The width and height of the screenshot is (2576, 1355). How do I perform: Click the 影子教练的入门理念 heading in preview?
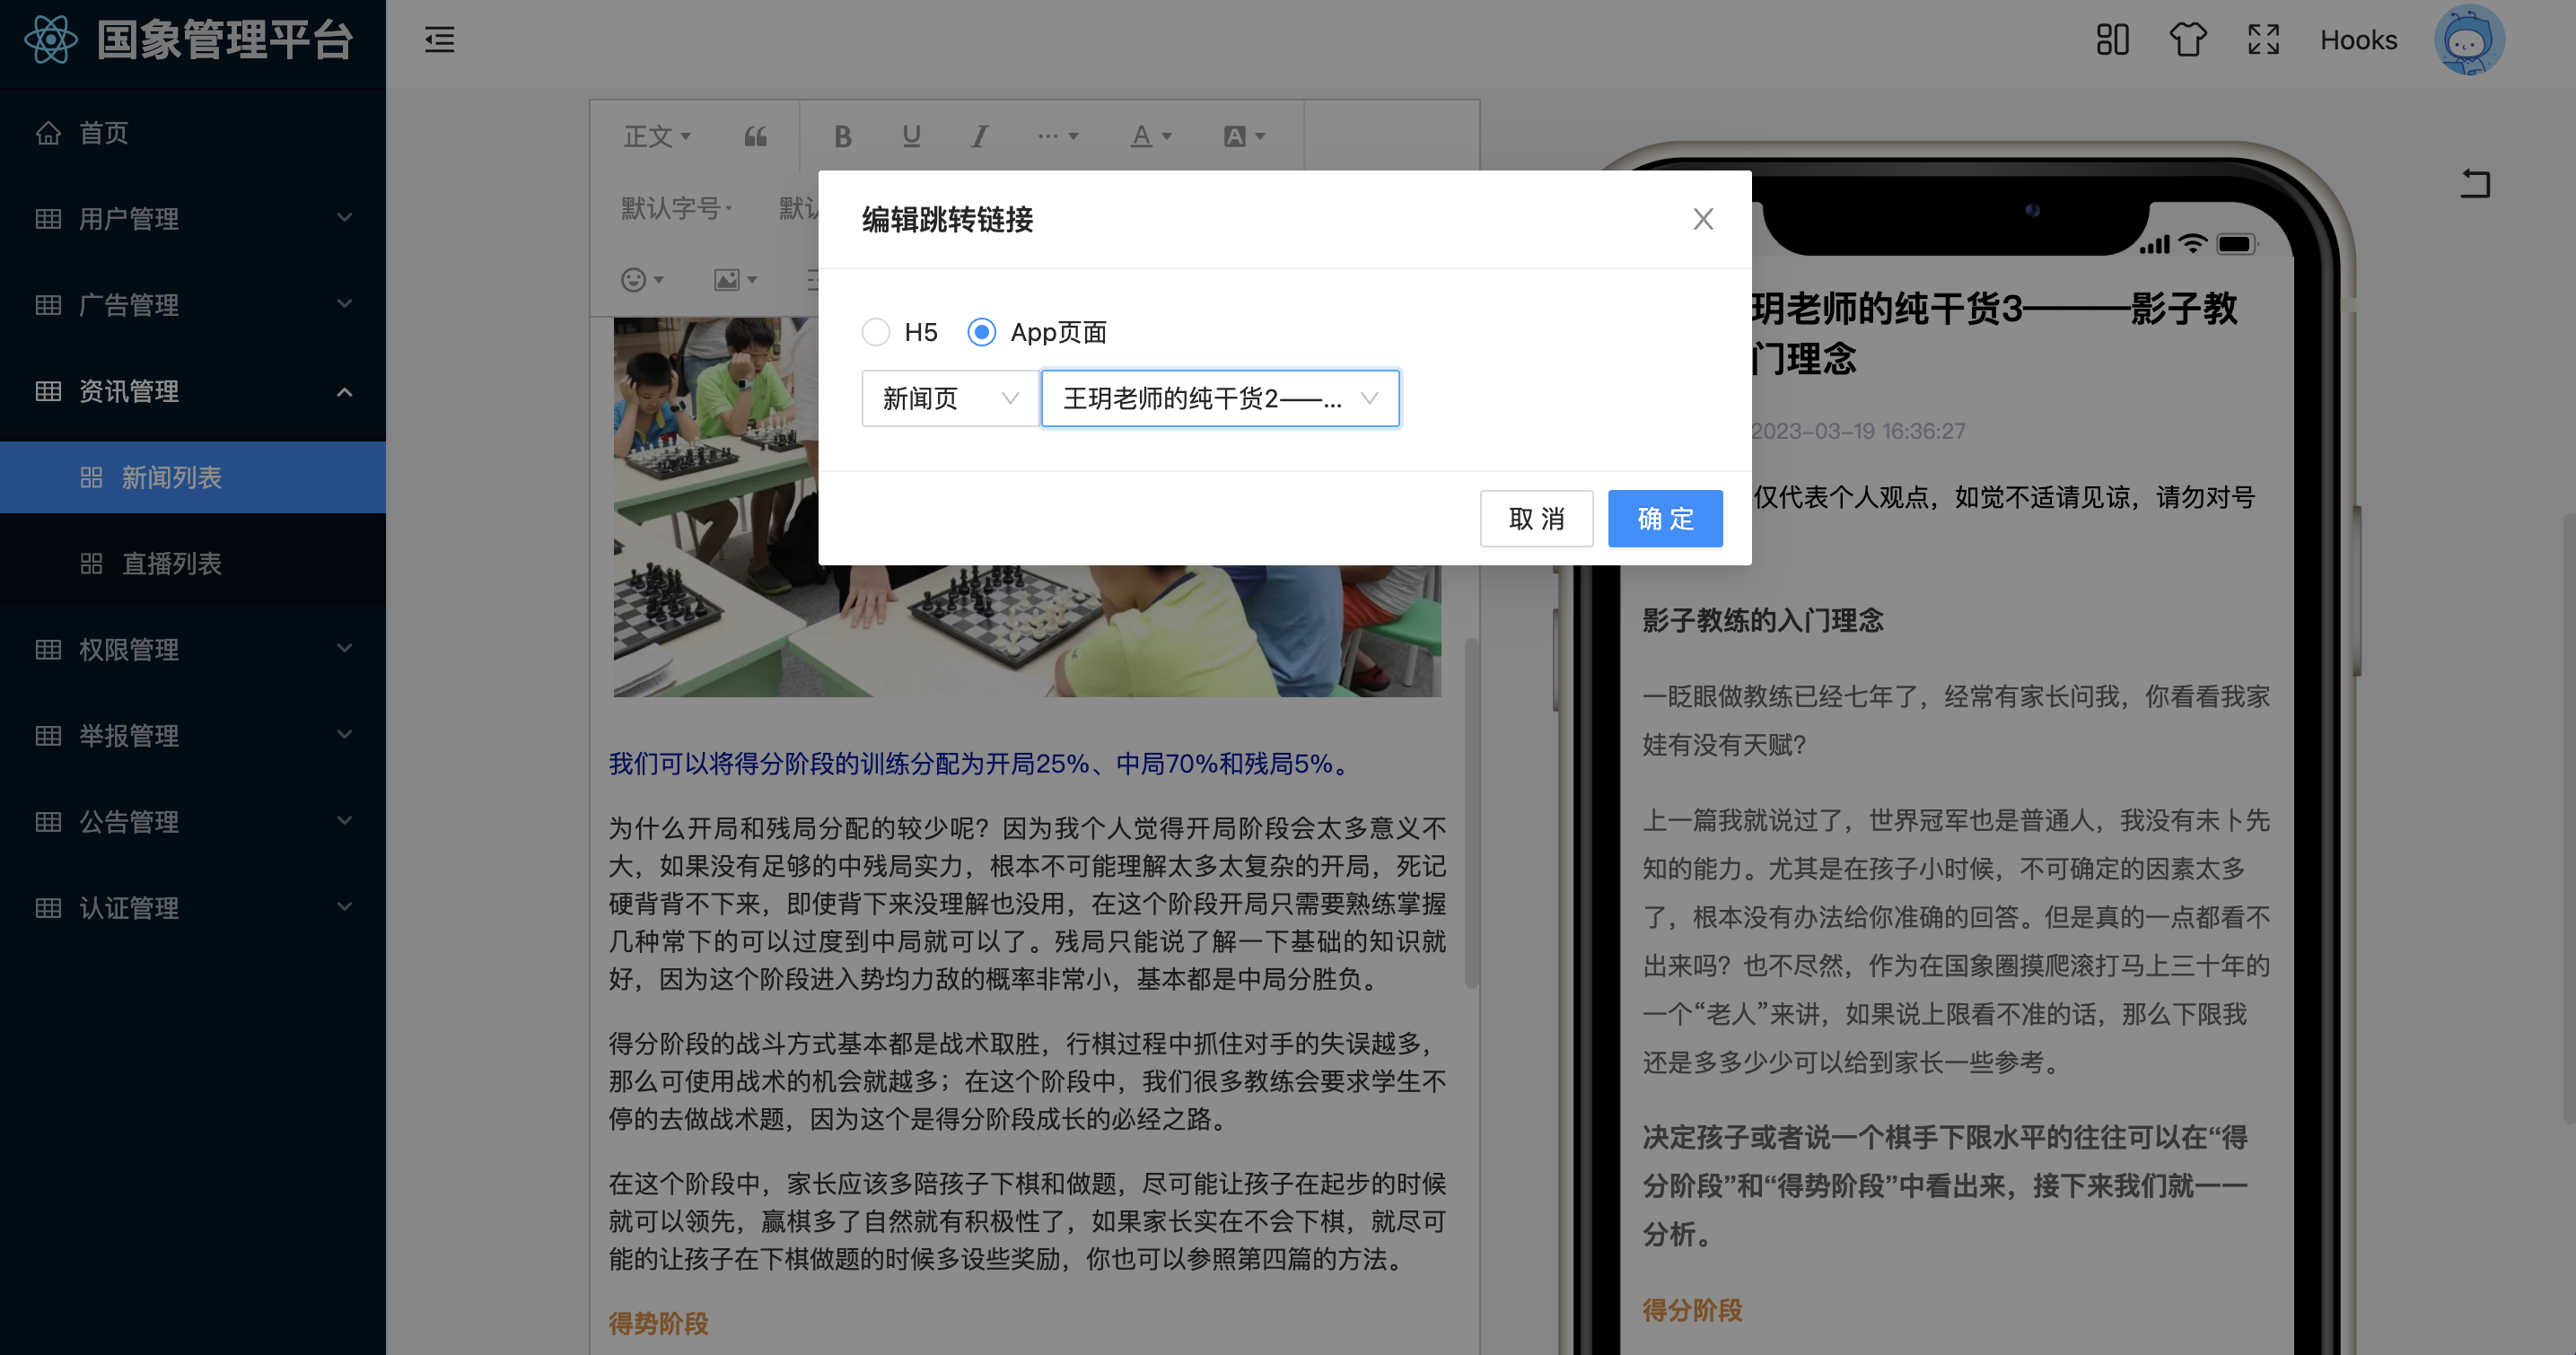pyautogui.click(x=1763, y=620)
